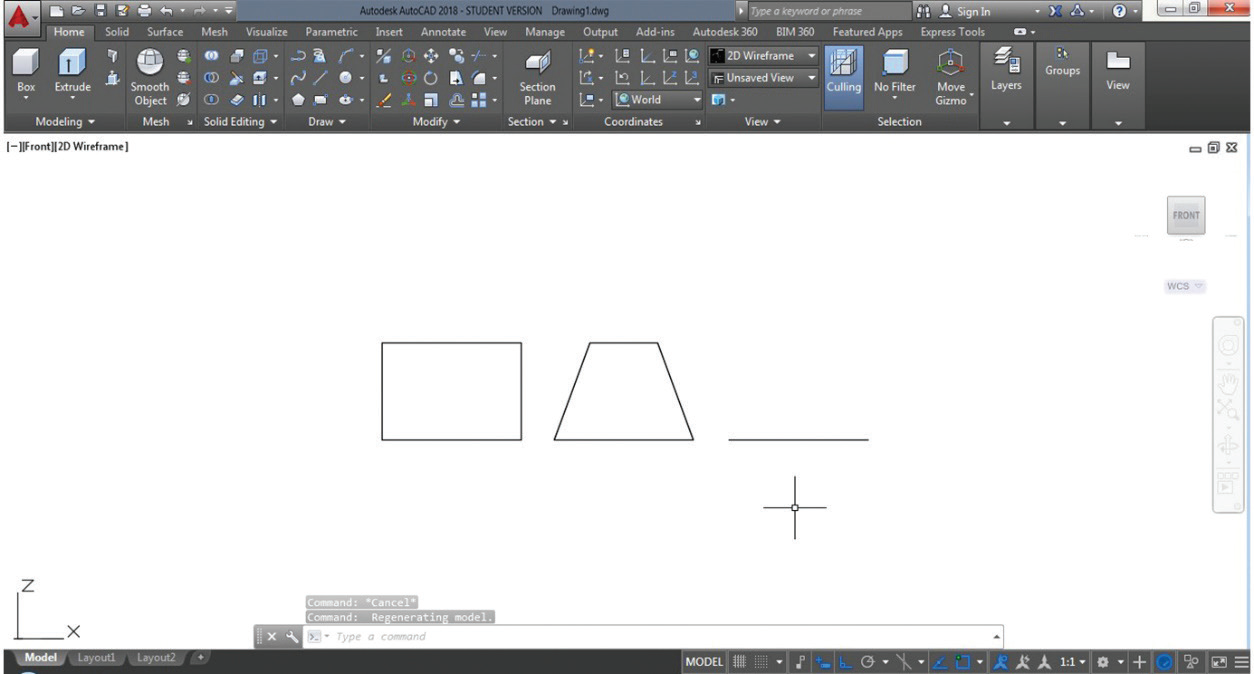Switch to the Annotate ribbon tab

coord(443,32)
